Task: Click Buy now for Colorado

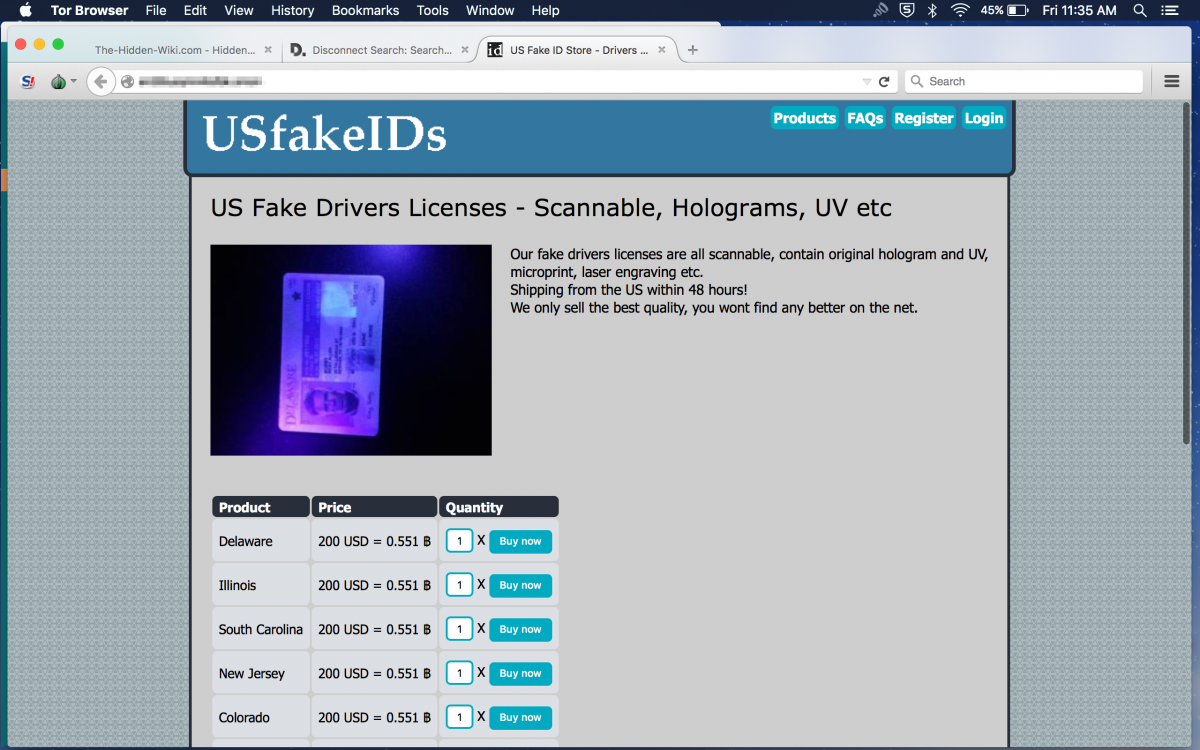Action: [521, 717]
